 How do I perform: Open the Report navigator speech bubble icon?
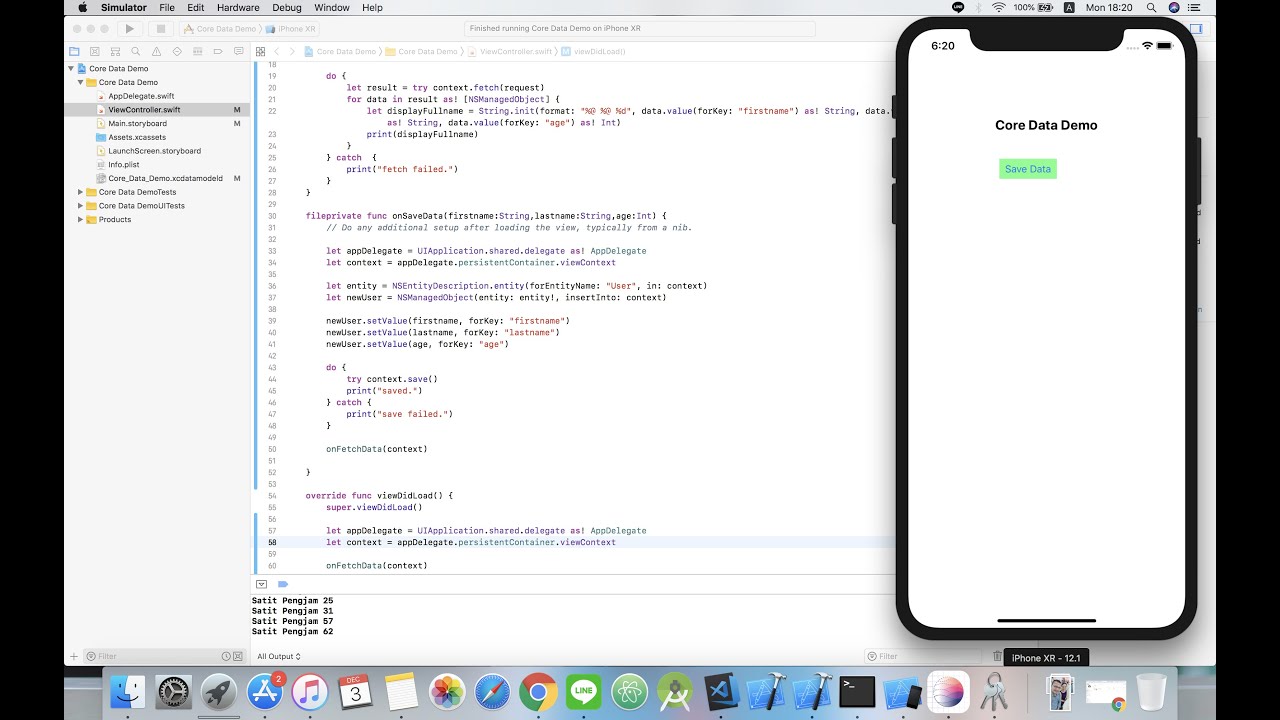239,51
